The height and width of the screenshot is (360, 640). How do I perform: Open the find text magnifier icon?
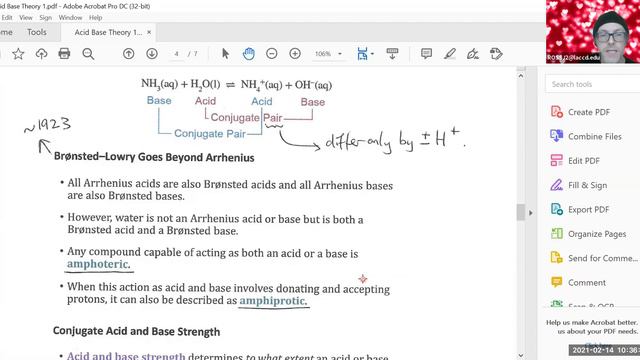pos(88,54)
